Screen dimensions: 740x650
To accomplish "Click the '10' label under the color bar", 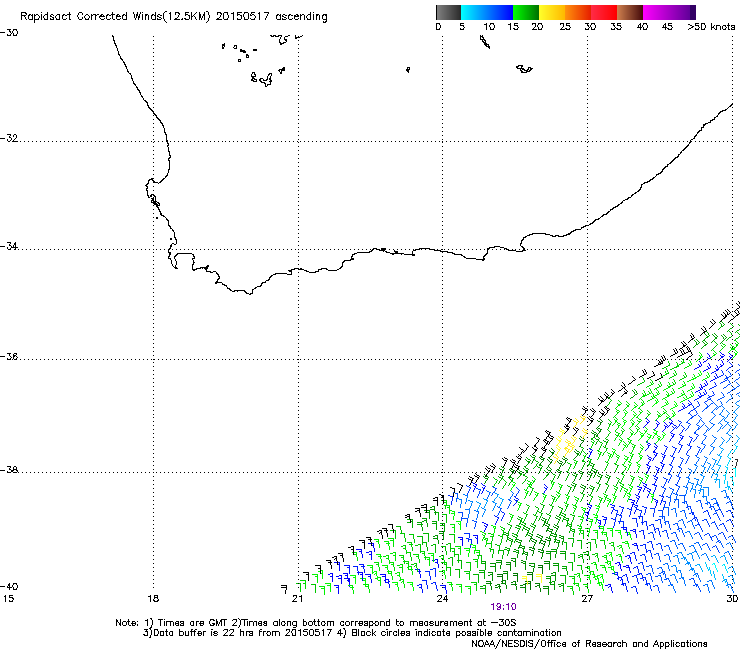I will click(489, 27).
